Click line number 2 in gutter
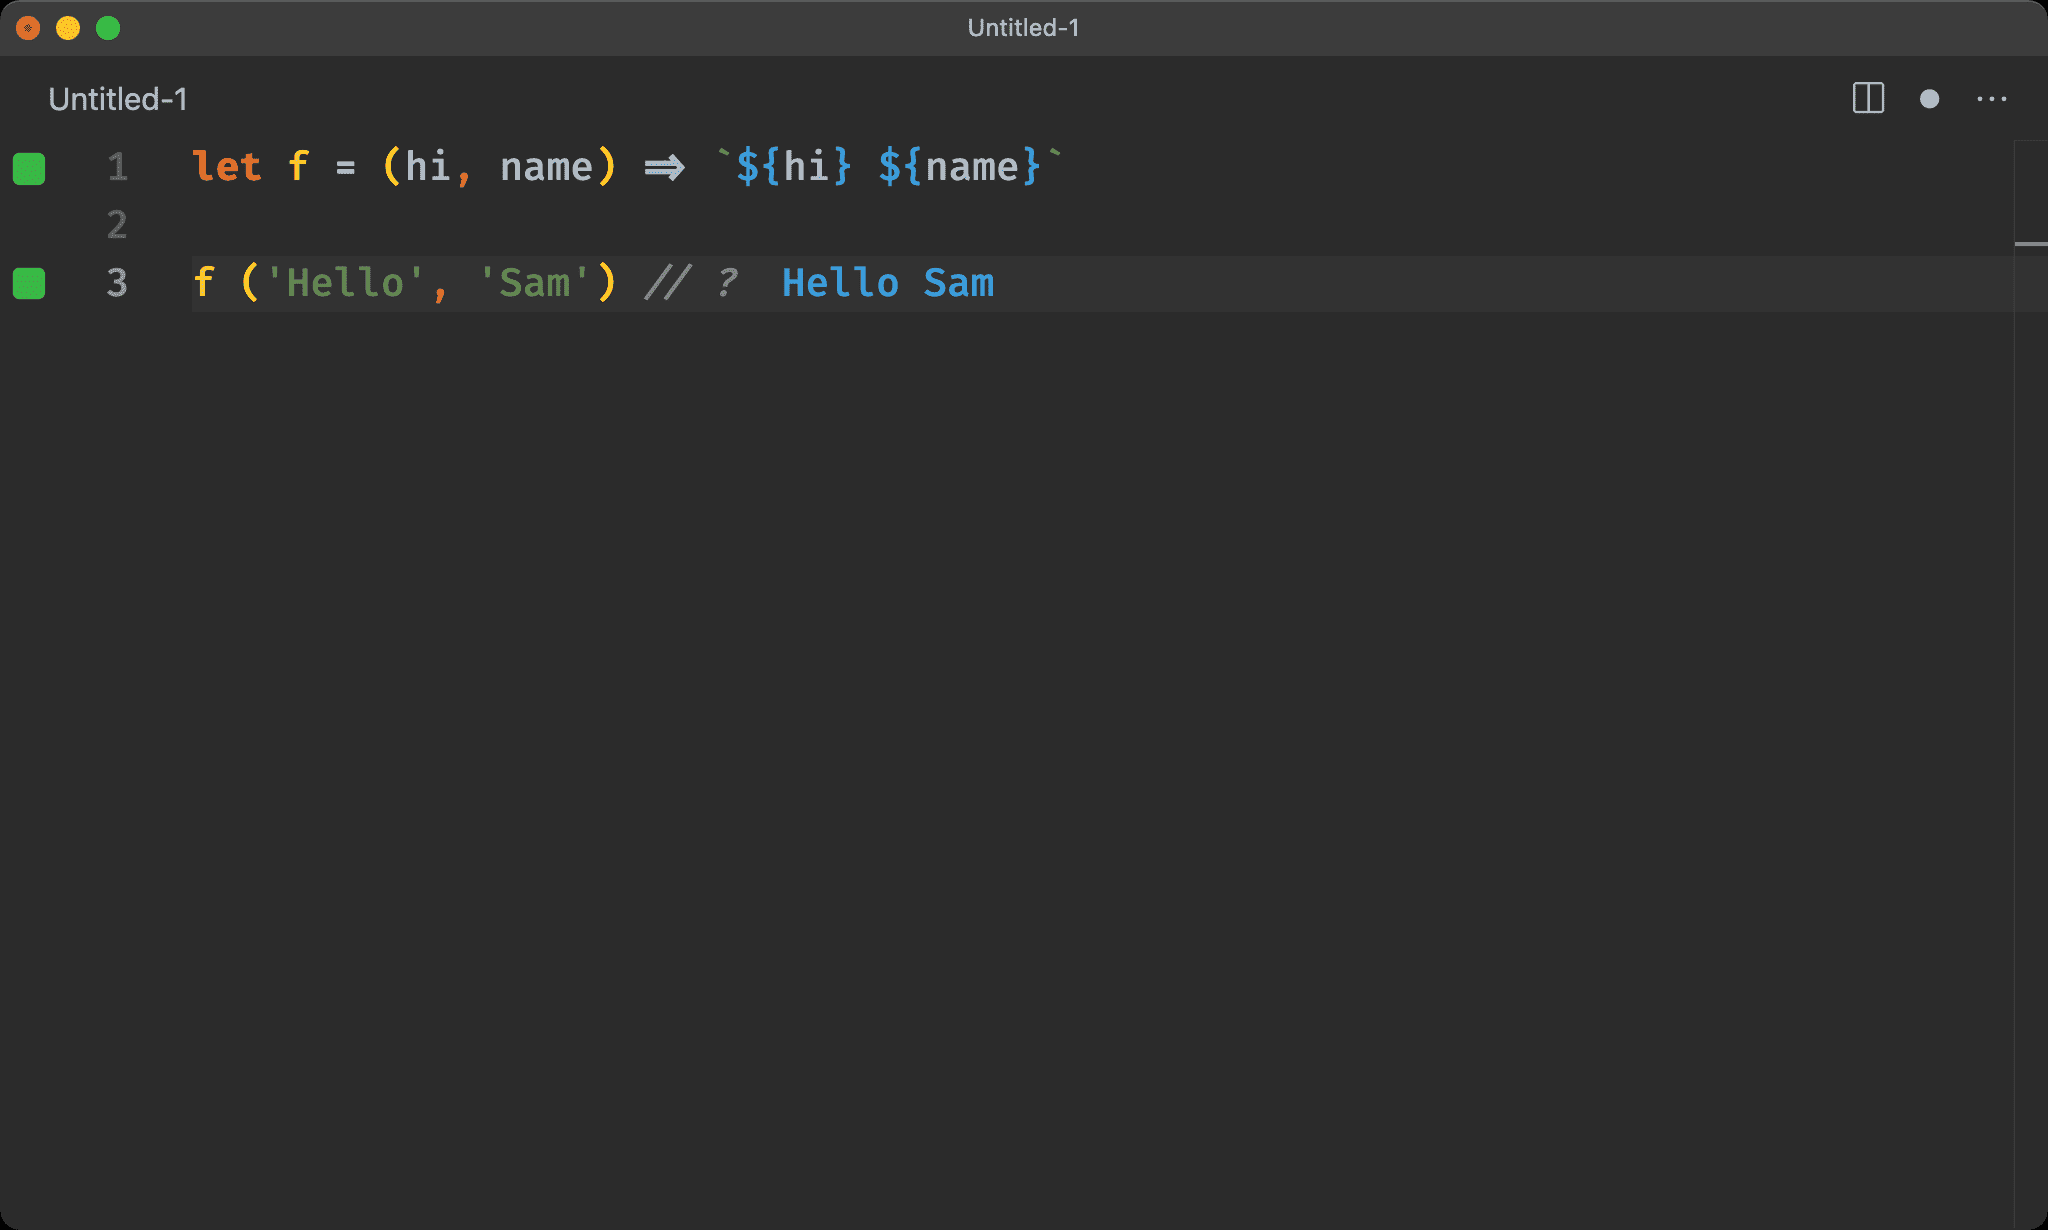The height and width of the screenshot is (1230, 2048). (x=117, y=225)
